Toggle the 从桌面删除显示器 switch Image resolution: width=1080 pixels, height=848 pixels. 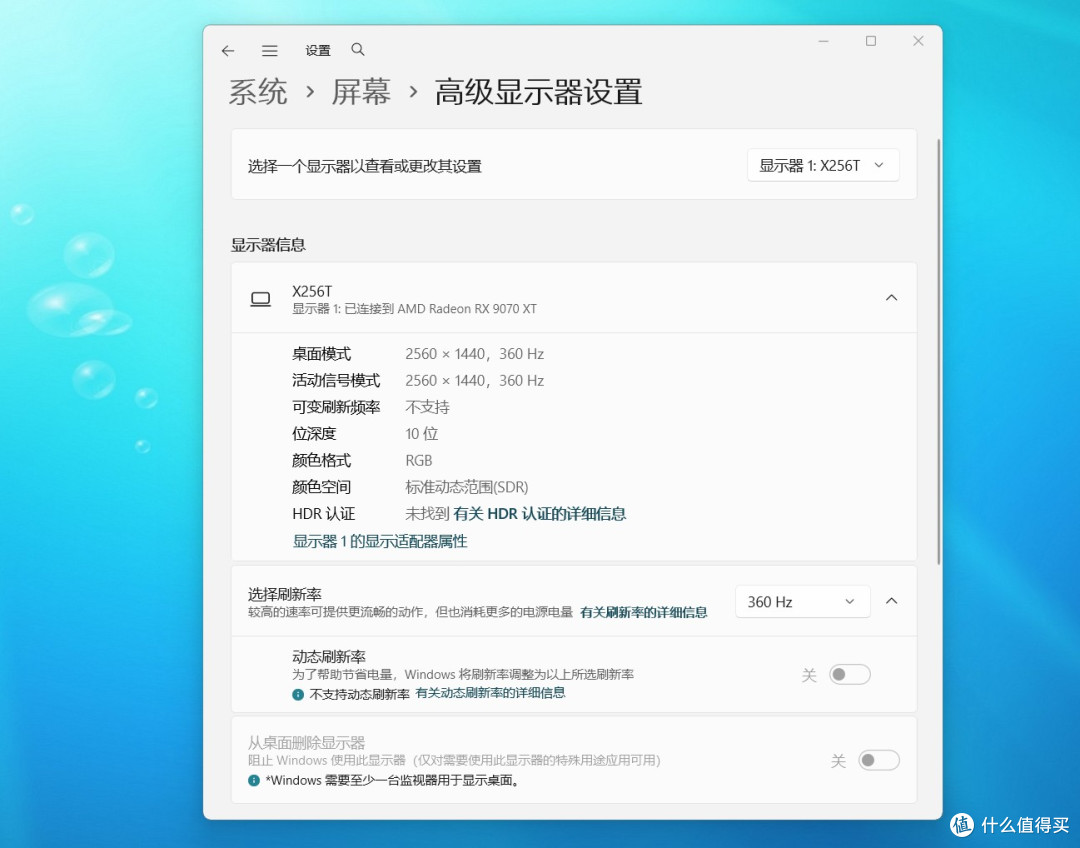[x=879, y=761]
